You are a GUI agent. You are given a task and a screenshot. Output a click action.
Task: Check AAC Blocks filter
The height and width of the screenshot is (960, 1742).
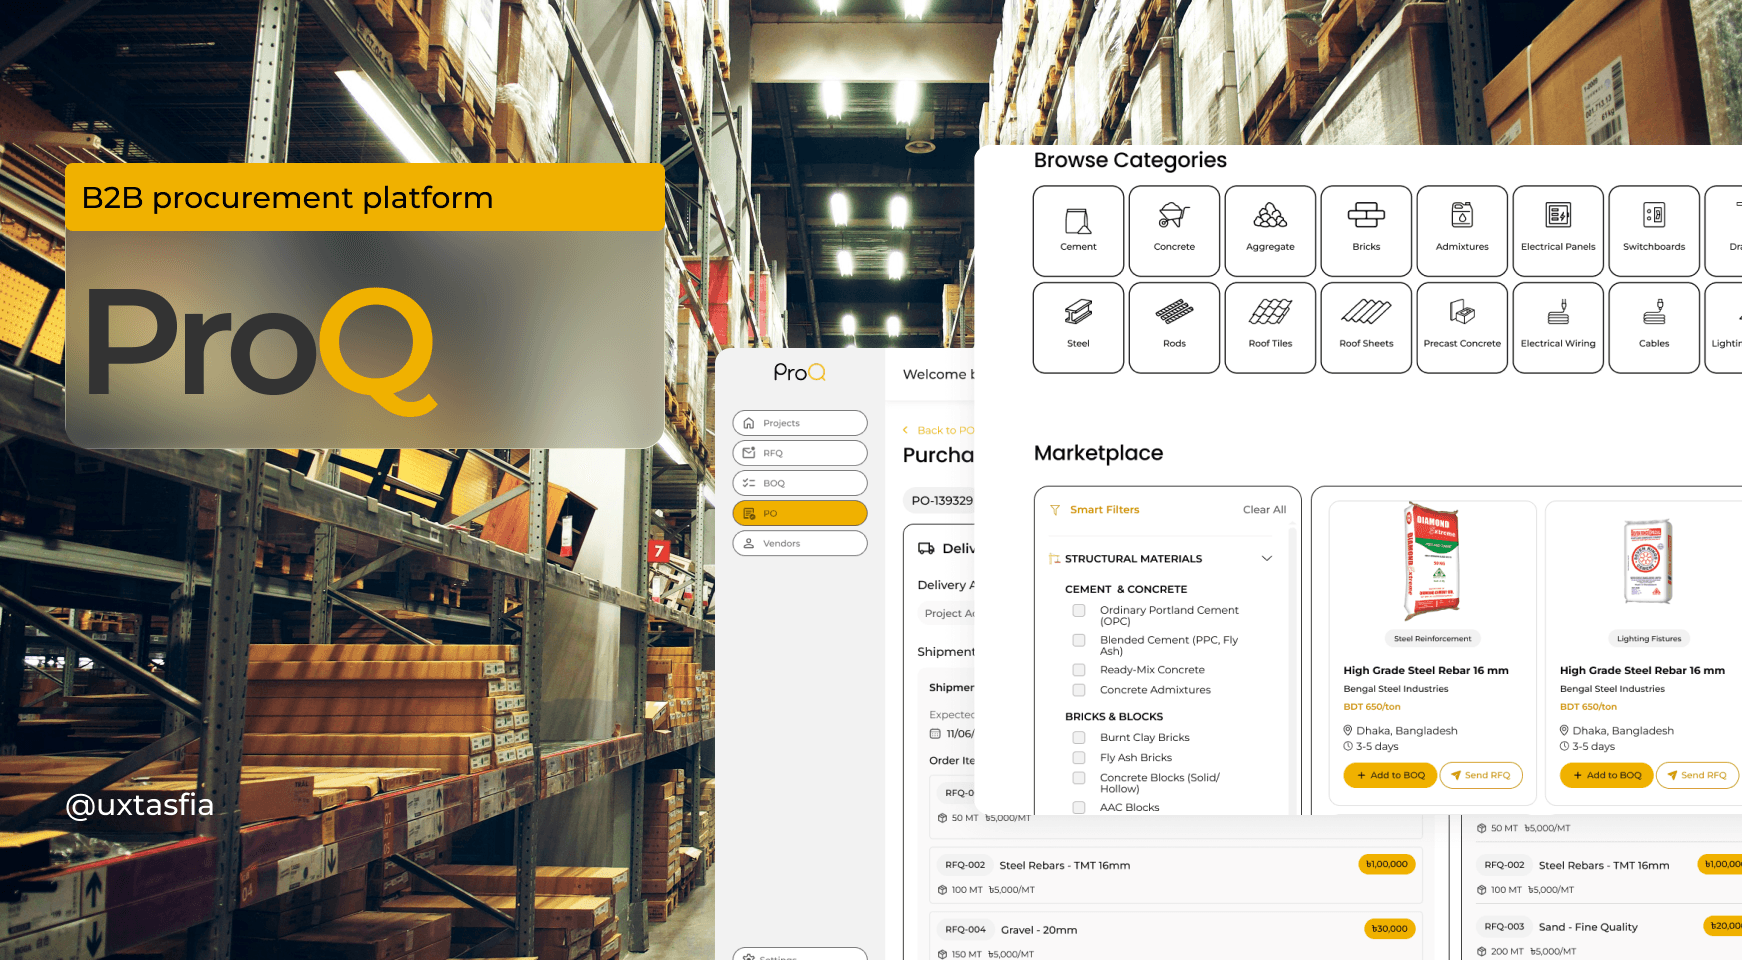pyautogui.click(x=1079, y=807)
